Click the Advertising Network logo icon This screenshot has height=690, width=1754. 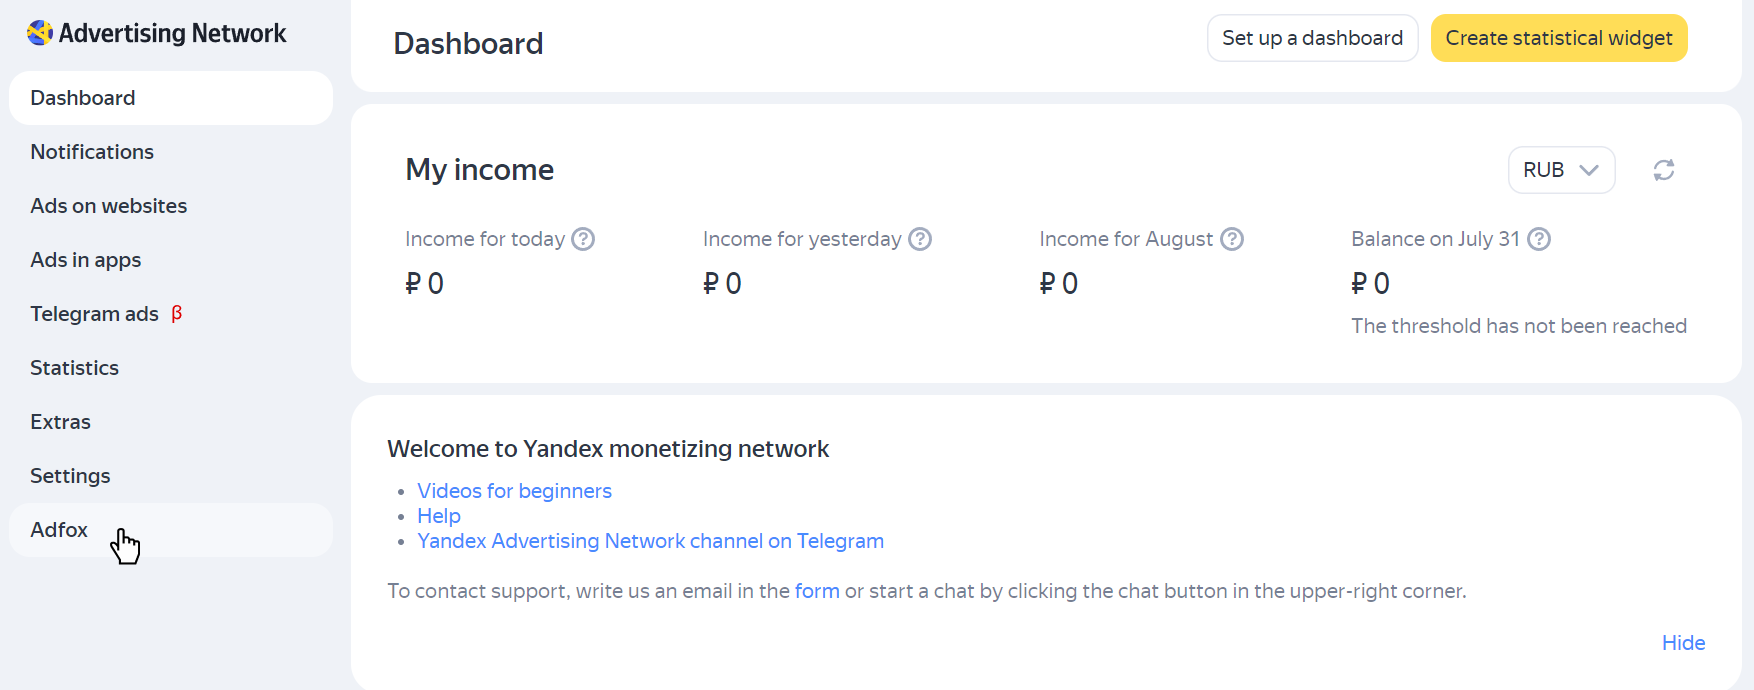(40, 33)
